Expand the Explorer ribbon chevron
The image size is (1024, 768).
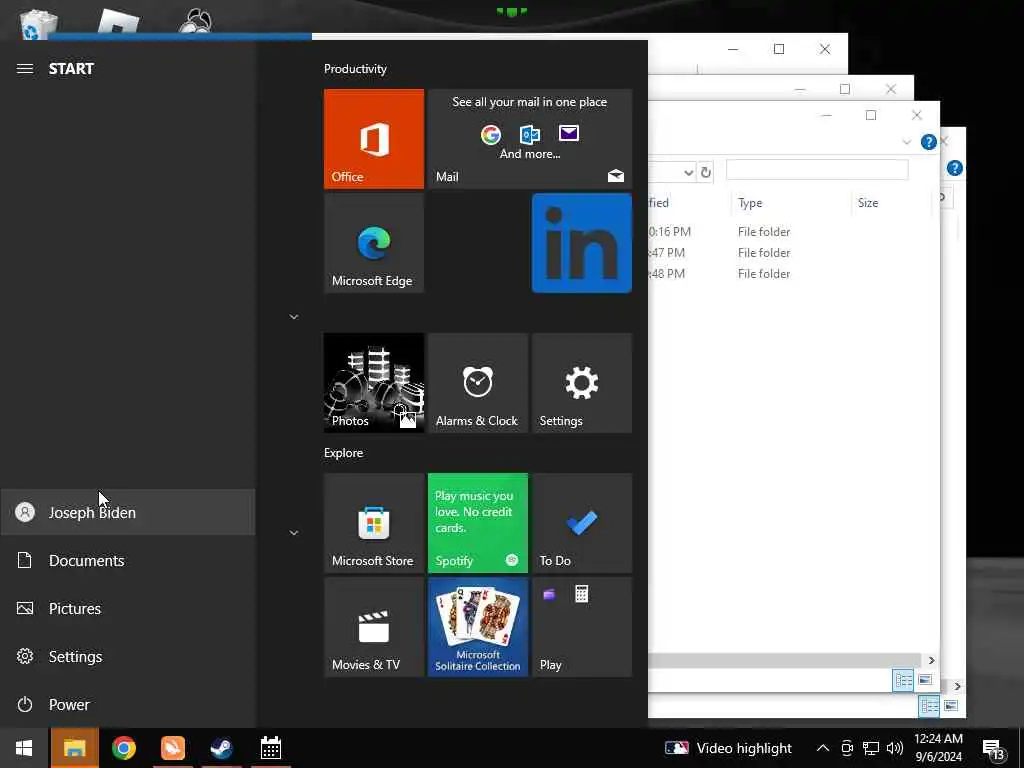click(906, 142)
